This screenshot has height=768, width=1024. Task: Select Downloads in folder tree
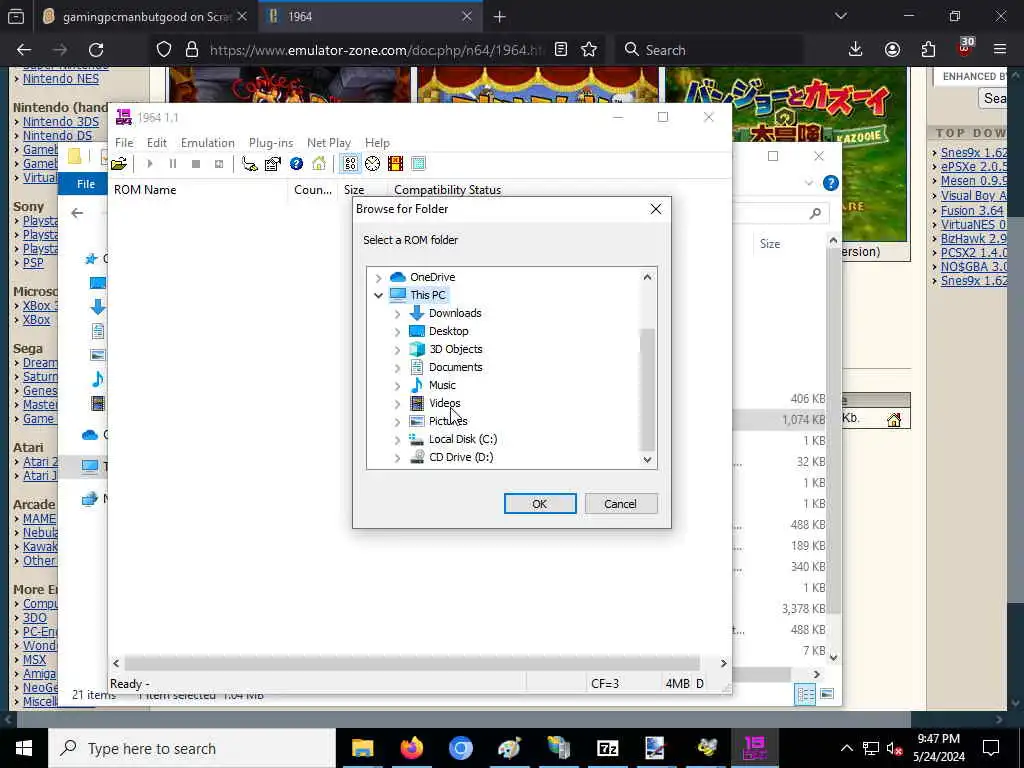455,313
